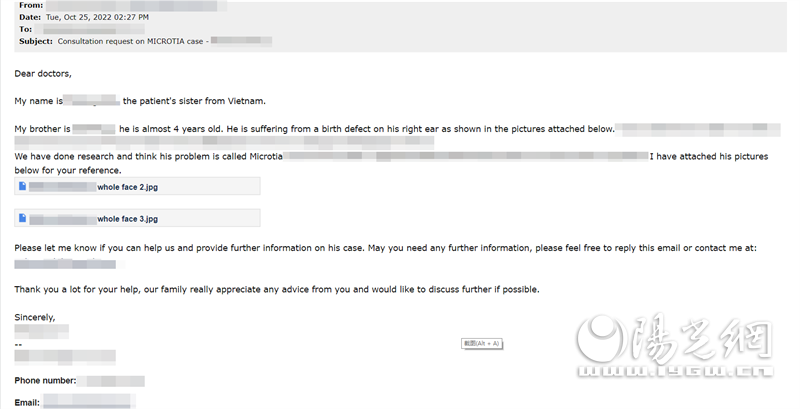Click the word Microtia in body text
This screenshot has height=409, width=800.
coord(266,157)
